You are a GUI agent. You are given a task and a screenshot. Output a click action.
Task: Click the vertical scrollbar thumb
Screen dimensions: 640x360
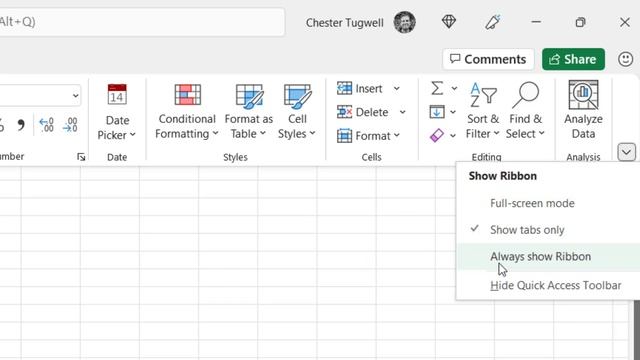pos(637,330)
